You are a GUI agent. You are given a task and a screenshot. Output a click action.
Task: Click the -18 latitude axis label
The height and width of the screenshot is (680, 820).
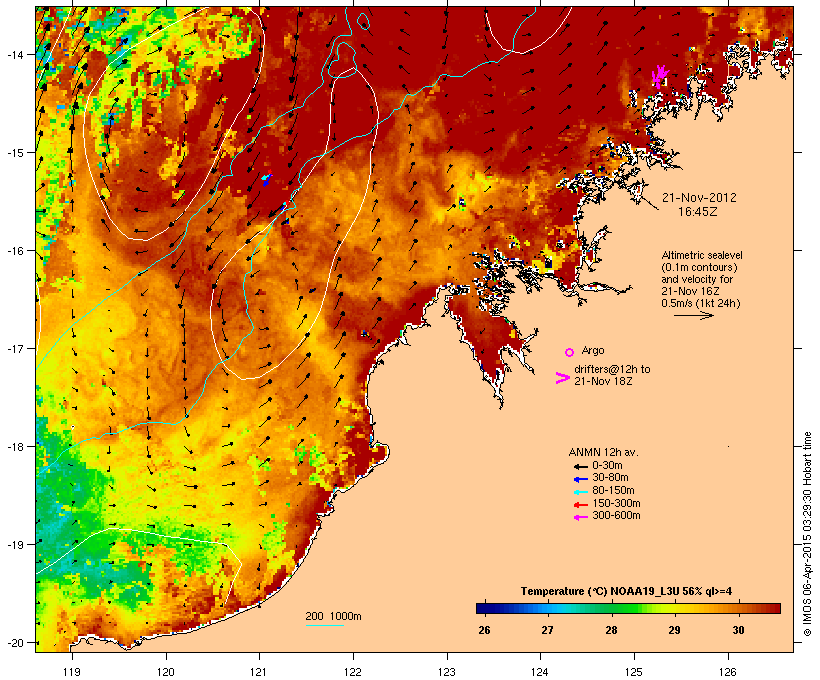point(14,447)
